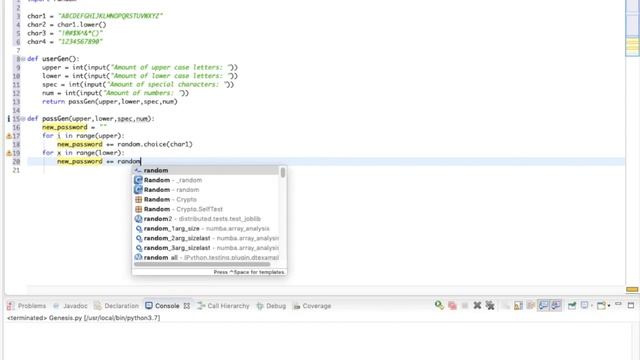640x360 pixels.
Task: Choose 'Random - random' from the autocomplete list
Action: pos(206,190)
